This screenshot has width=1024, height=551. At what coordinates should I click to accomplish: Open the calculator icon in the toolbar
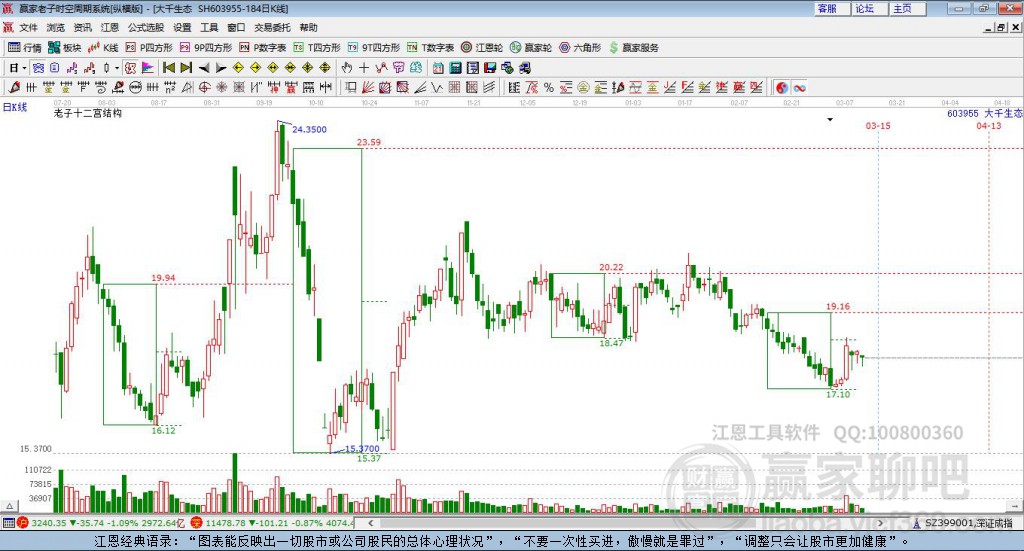[455, 68]
